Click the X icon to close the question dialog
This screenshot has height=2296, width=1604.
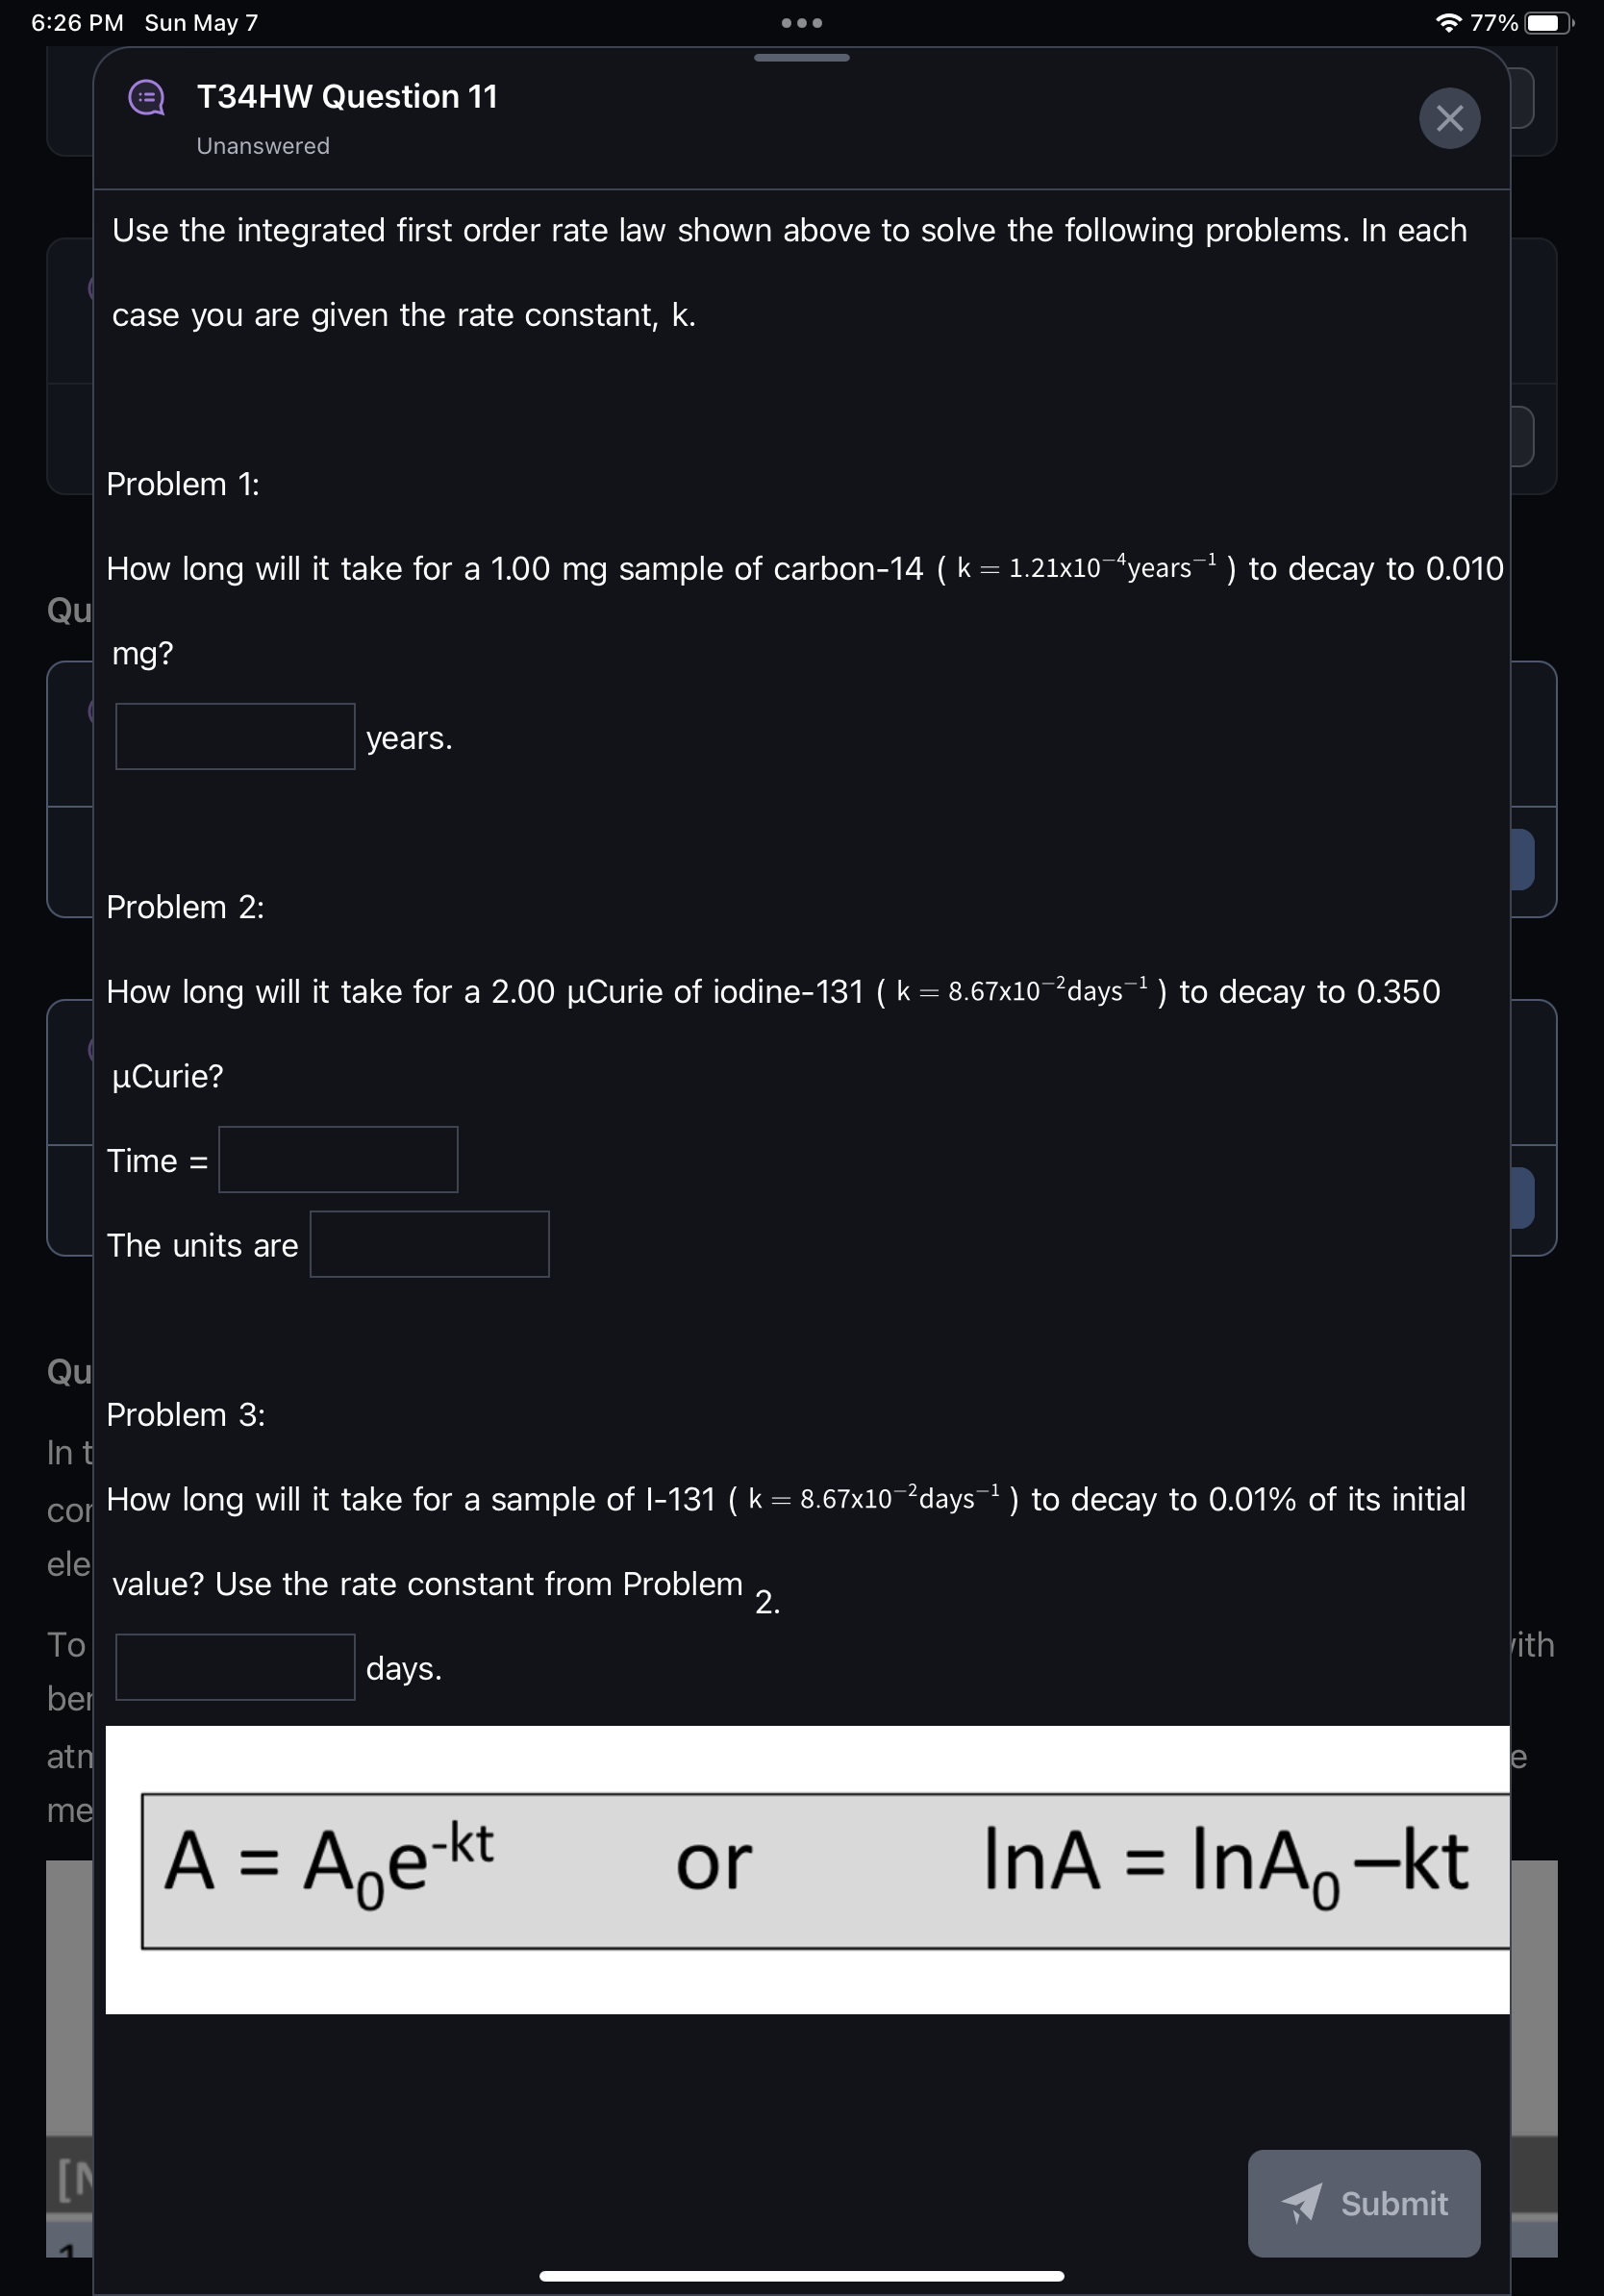[x=1450, y=118]
